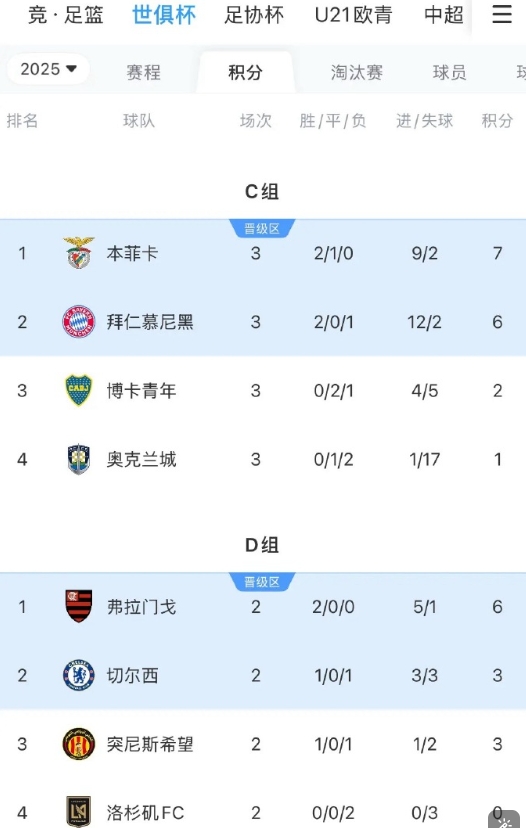Tap the Espérance de Tunis crest
526x828 pixels.
(79, 744)
